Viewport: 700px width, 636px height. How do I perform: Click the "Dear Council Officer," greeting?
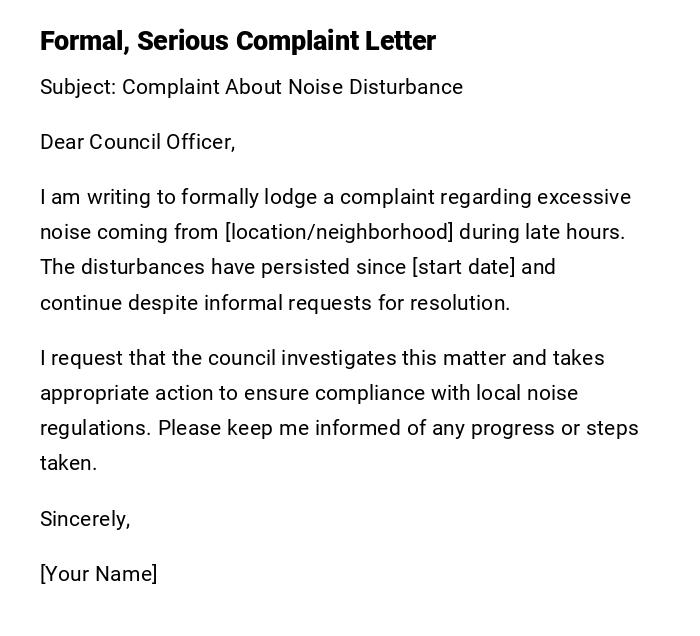[137, 142]
